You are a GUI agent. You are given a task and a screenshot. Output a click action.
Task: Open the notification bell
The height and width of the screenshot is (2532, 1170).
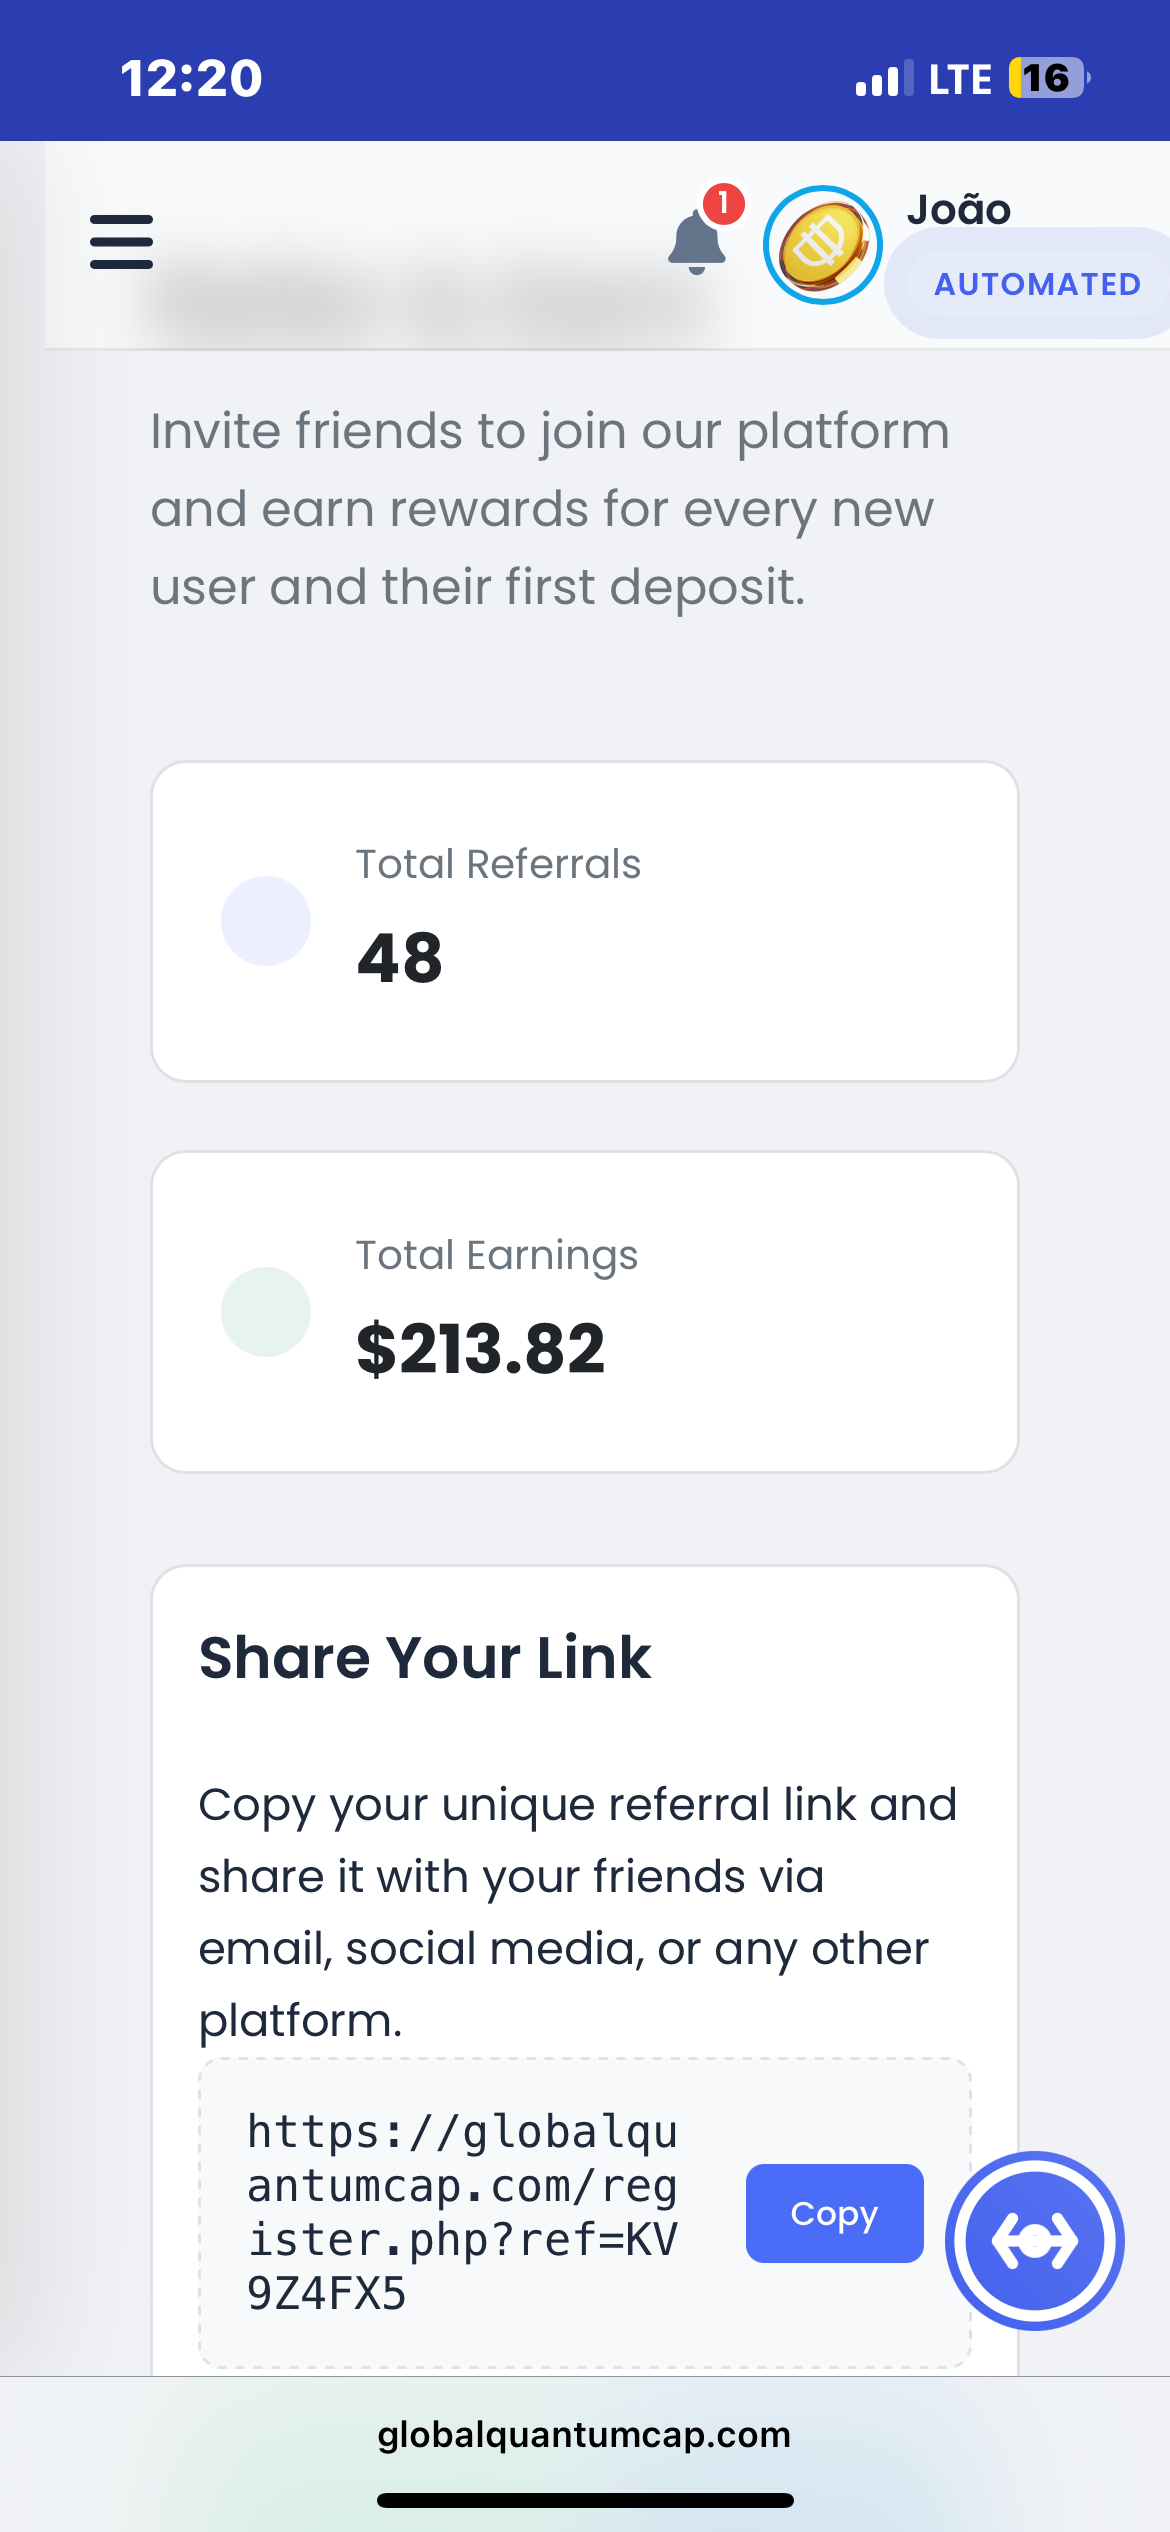click(x=696, y=242)
